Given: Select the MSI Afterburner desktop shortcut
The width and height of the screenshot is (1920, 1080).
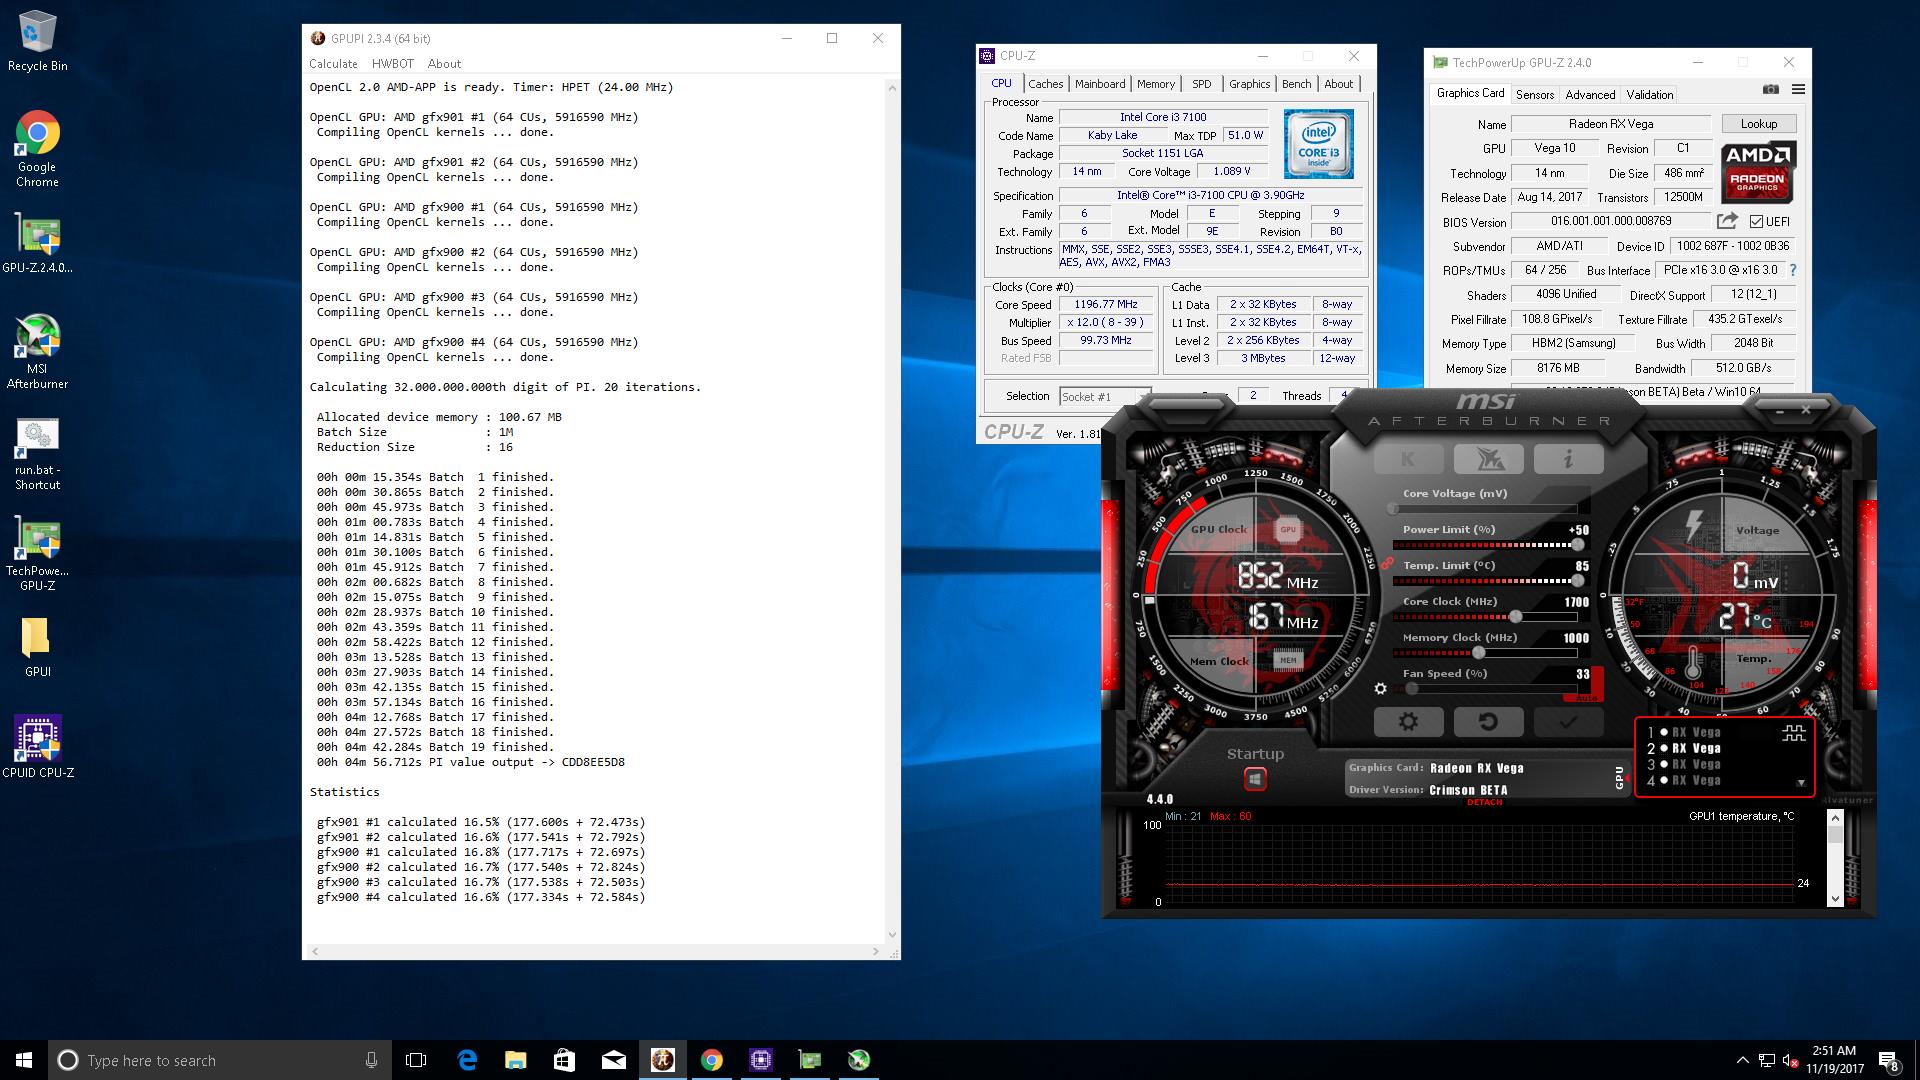Looking at the screenshot, I should pyautogui.click(x=37, y=352).
